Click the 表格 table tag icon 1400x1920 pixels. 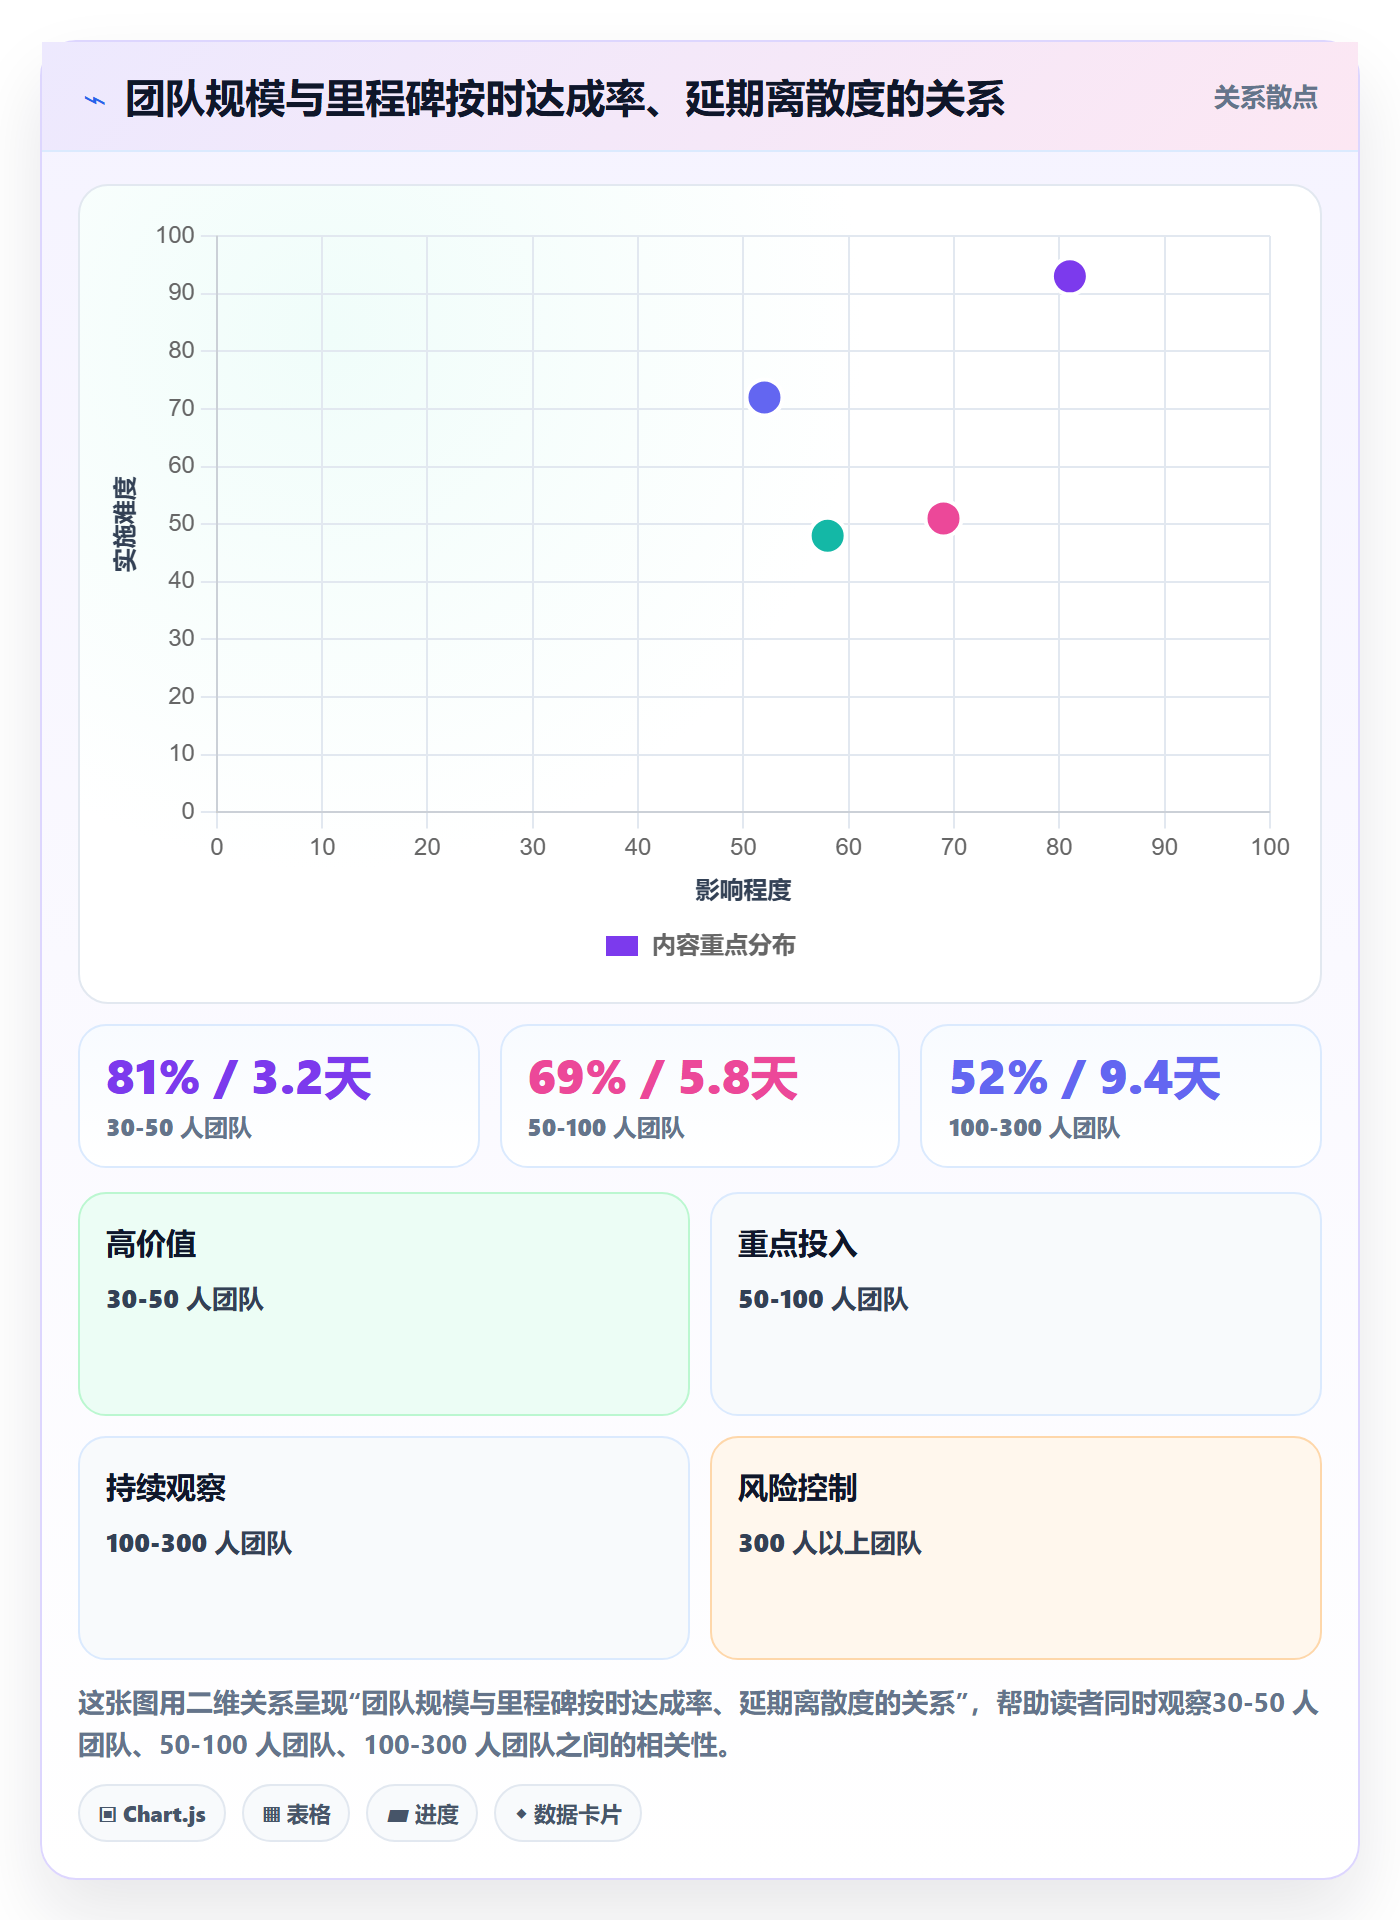point(271,1814)
